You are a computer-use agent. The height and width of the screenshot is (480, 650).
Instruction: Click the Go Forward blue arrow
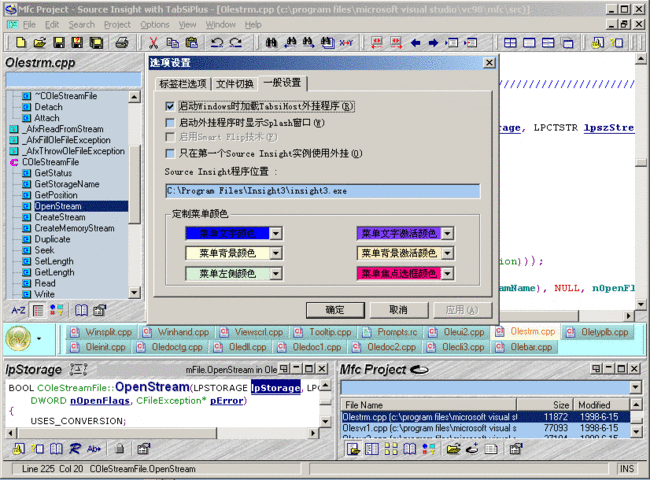point(434,42)
